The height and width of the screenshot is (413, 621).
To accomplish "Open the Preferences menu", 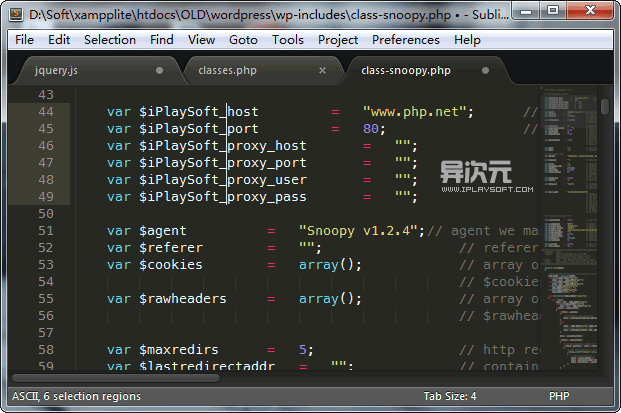I will click(x=405, y=40).
